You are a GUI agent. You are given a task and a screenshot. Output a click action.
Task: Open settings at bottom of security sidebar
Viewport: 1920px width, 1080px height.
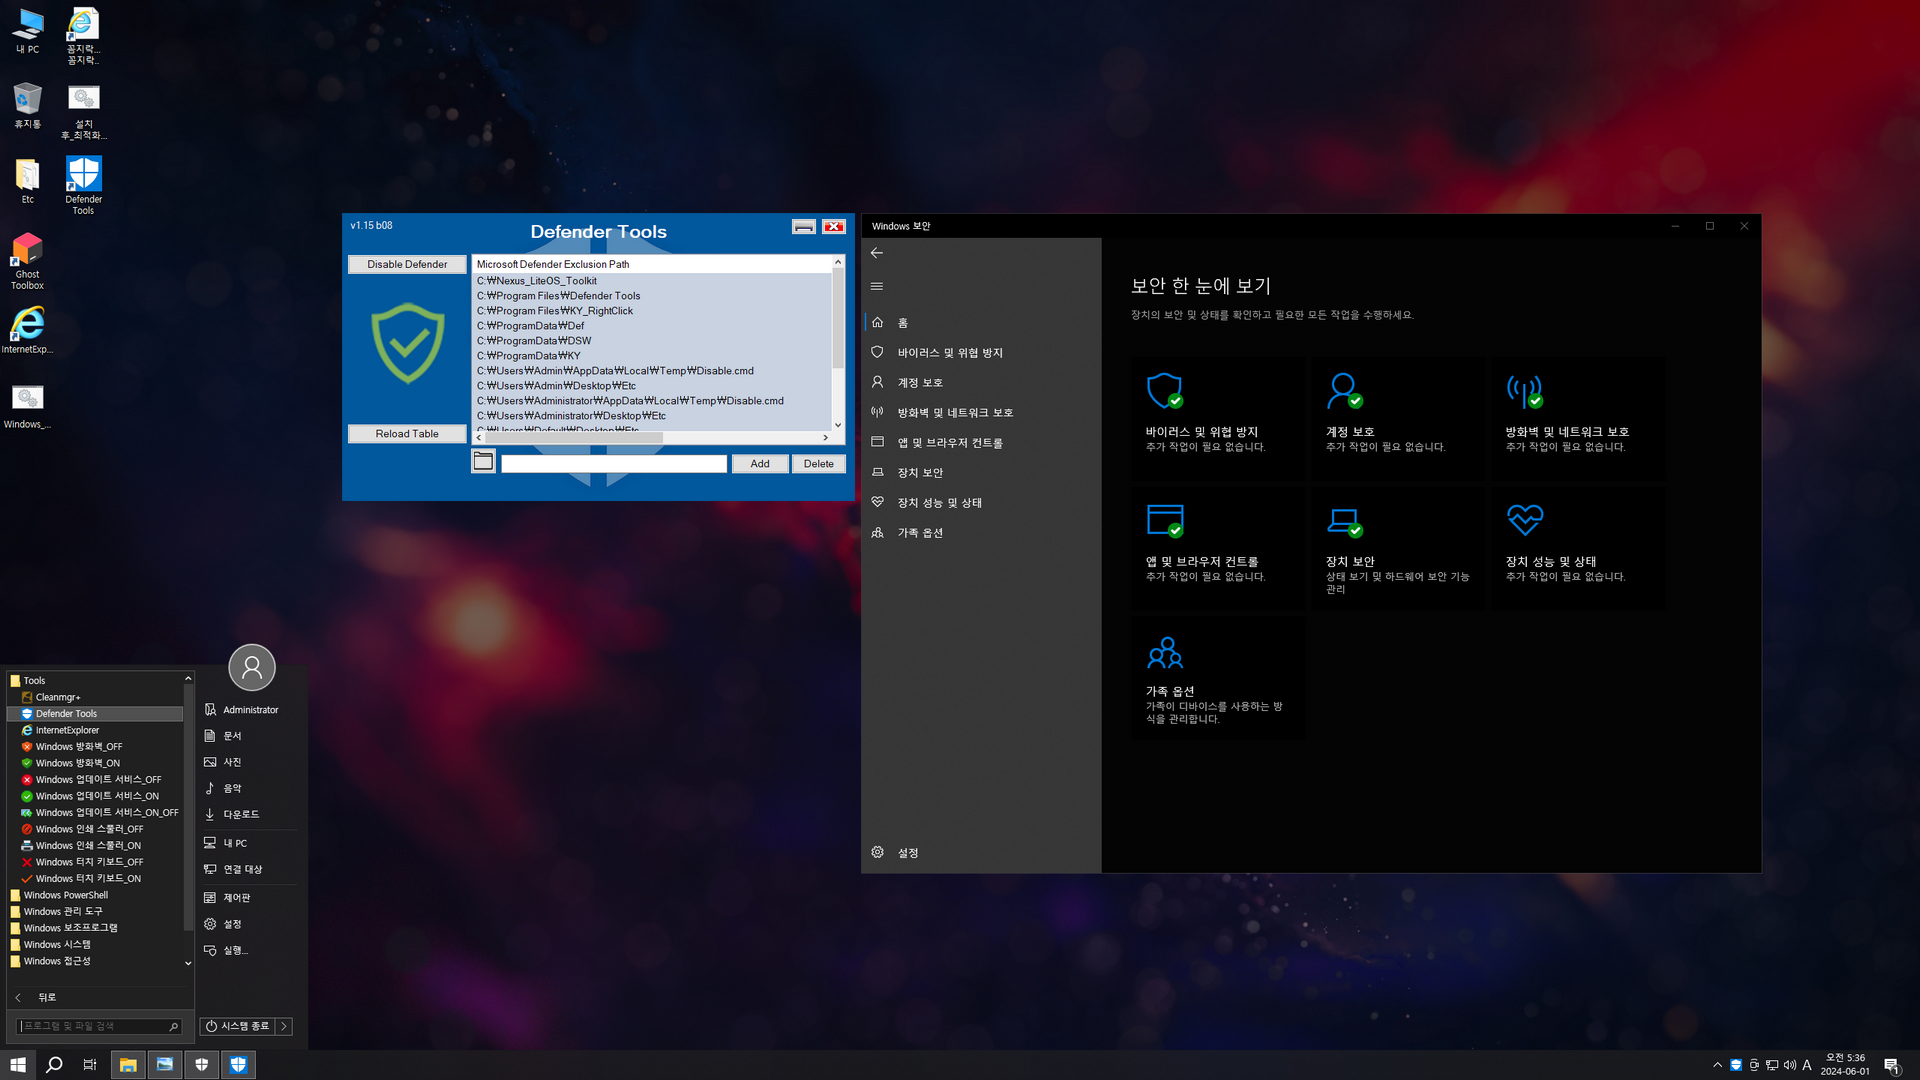tap(907, 853)
